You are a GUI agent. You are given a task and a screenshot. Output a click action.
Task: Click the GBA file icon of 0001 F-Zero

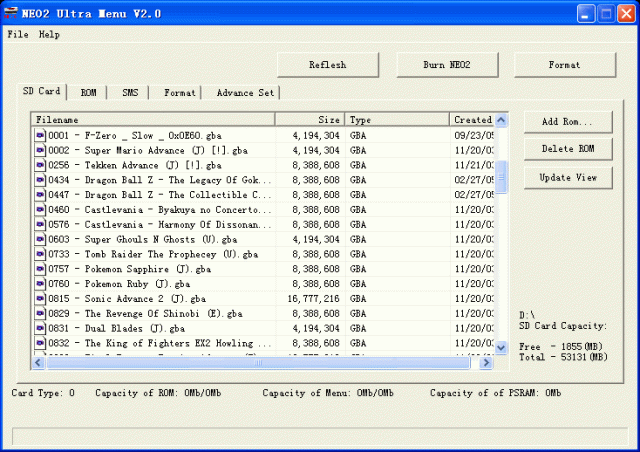pos(40,135)
